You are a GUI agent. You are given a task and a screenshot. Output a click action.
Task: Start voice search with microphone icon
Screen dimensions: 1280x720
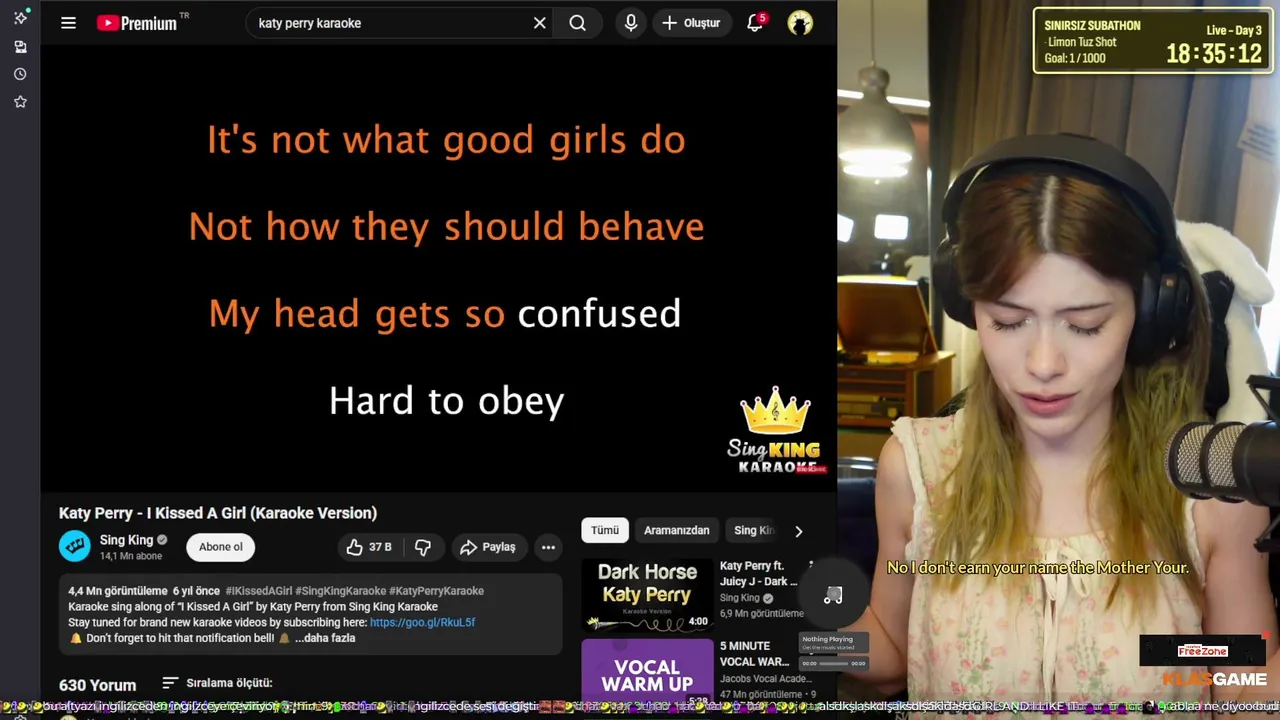(x=631, y=23)
